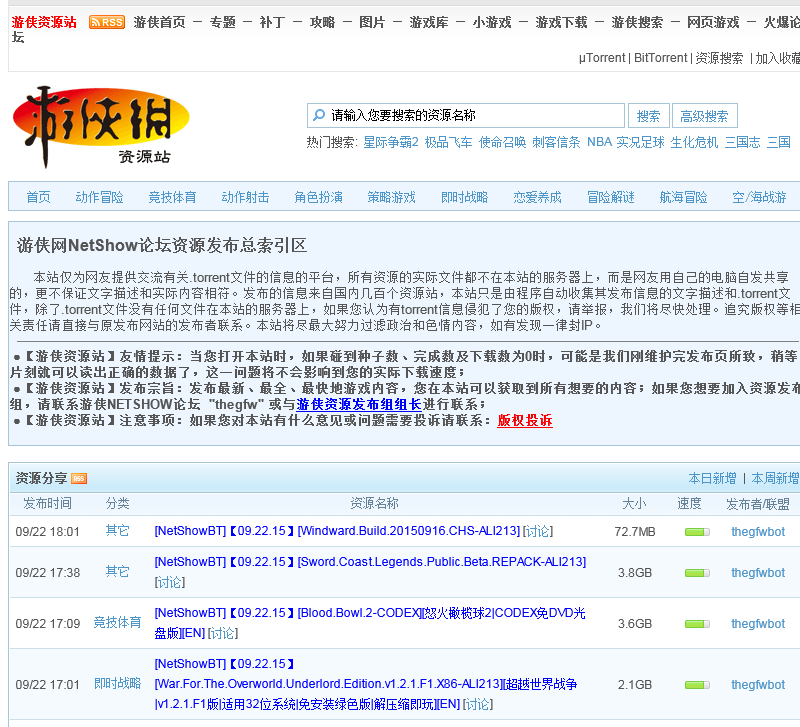This screenshot has height=727, width=800.
Task: Open 即时战略 category in War.For.The.Overworld row
Action: coord(117,684)
